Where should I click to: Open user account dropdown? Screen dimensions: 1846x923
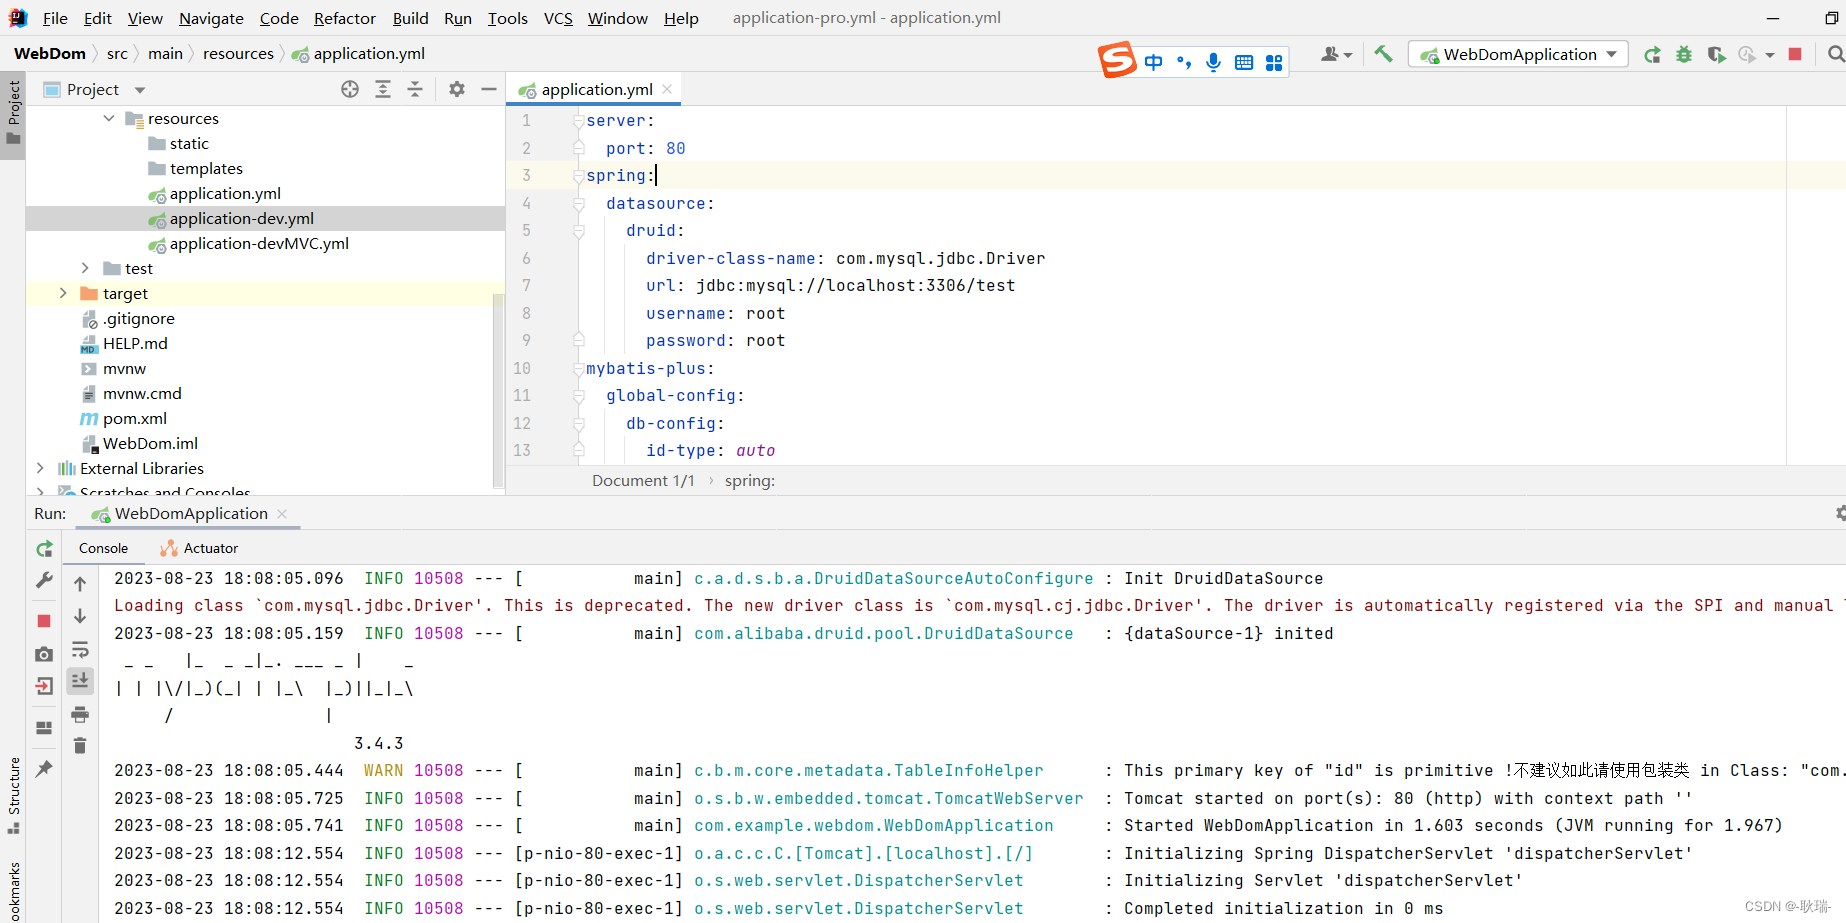[x=1336, y=55]
